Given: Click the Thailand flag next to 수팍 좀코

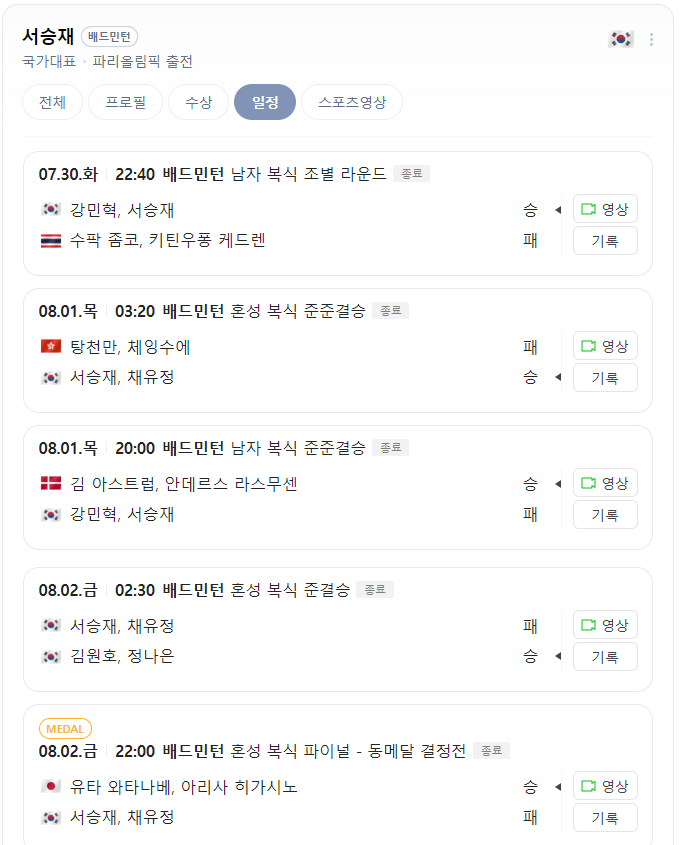Looking at the screenshot, I should click(50, 240).
